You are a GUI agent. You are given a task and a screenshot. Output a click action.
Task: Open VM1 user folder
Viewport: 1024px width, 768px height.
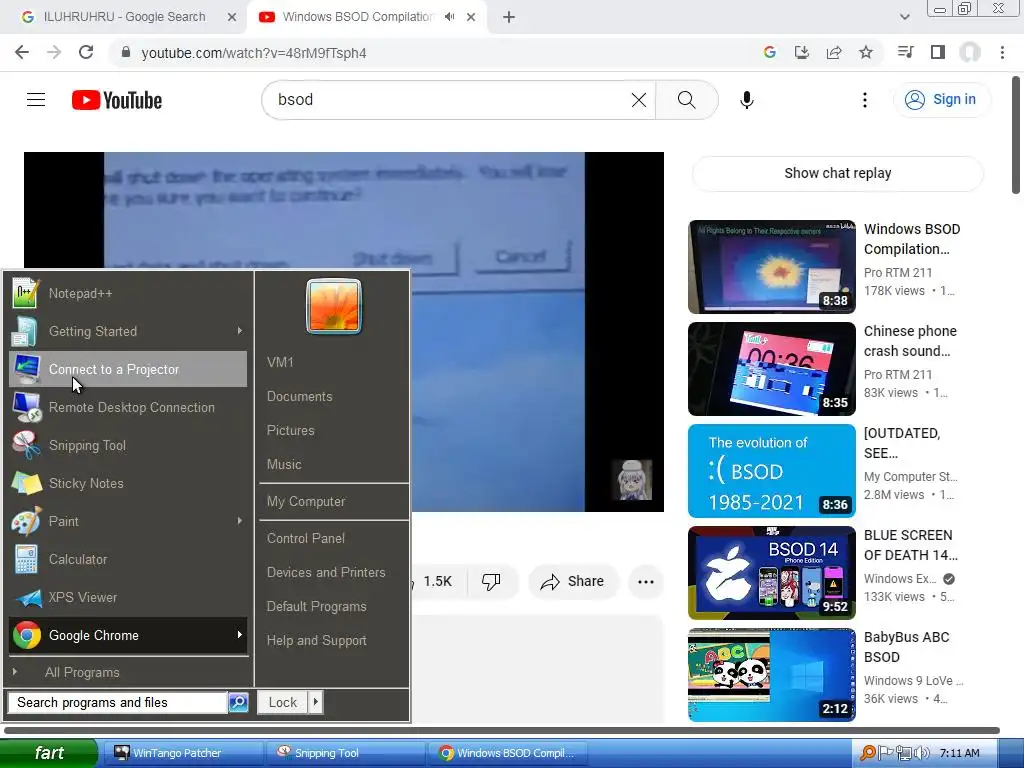[280, 362]
